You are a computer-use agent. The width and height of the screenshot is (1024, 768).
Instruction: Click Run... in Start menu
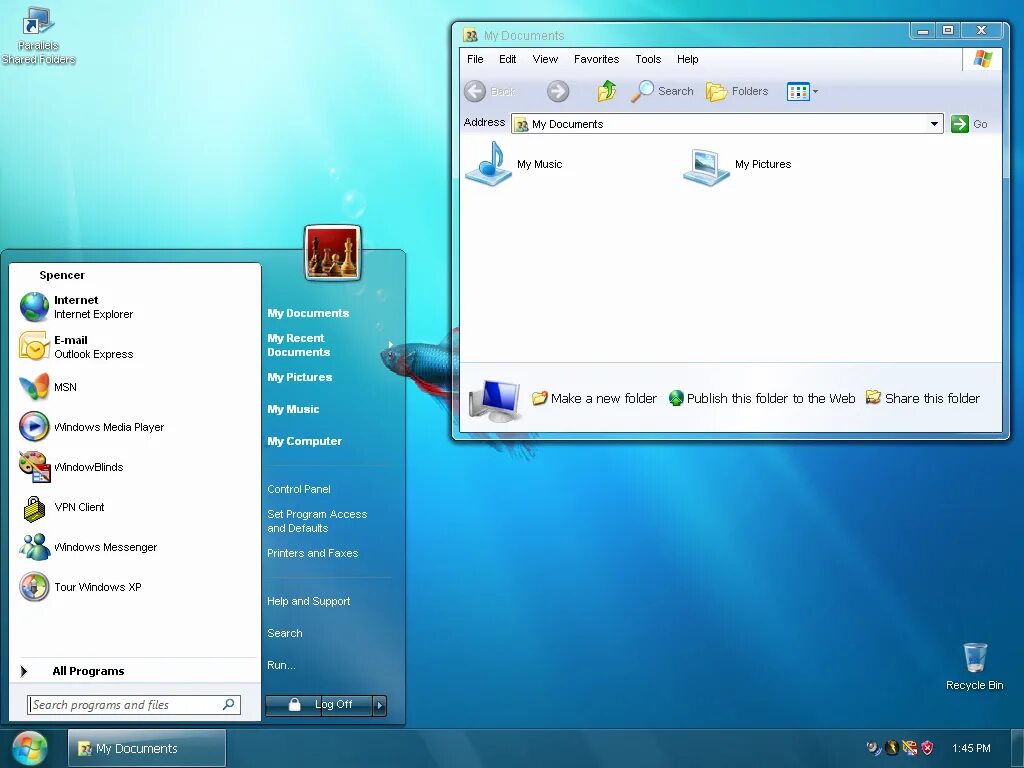coord(281,665)
